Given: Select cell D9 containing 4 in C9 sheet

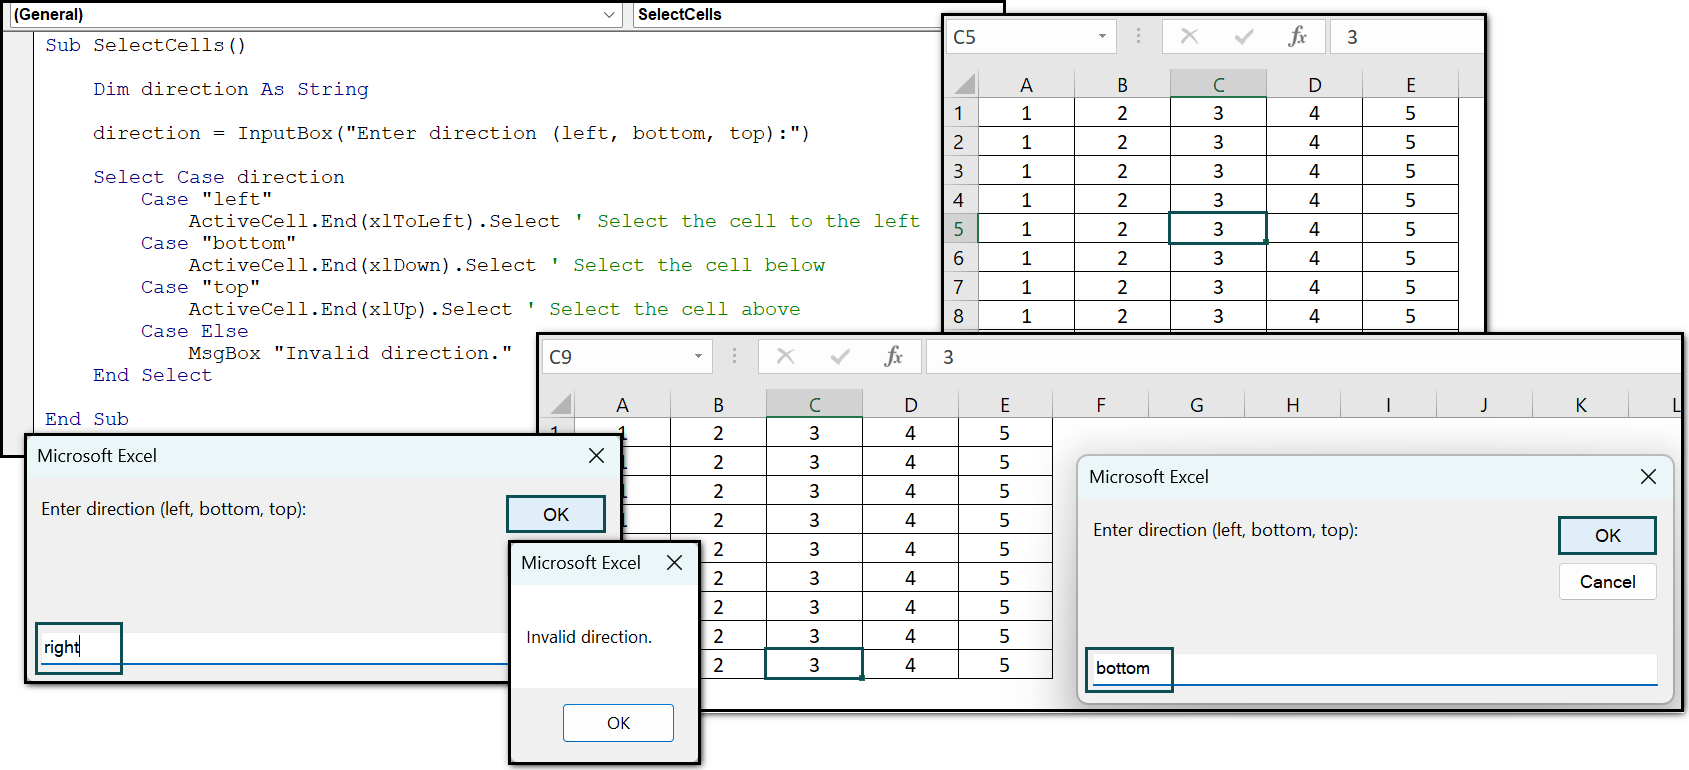Looking at the screenshot, I should click(x=910, y=665).
